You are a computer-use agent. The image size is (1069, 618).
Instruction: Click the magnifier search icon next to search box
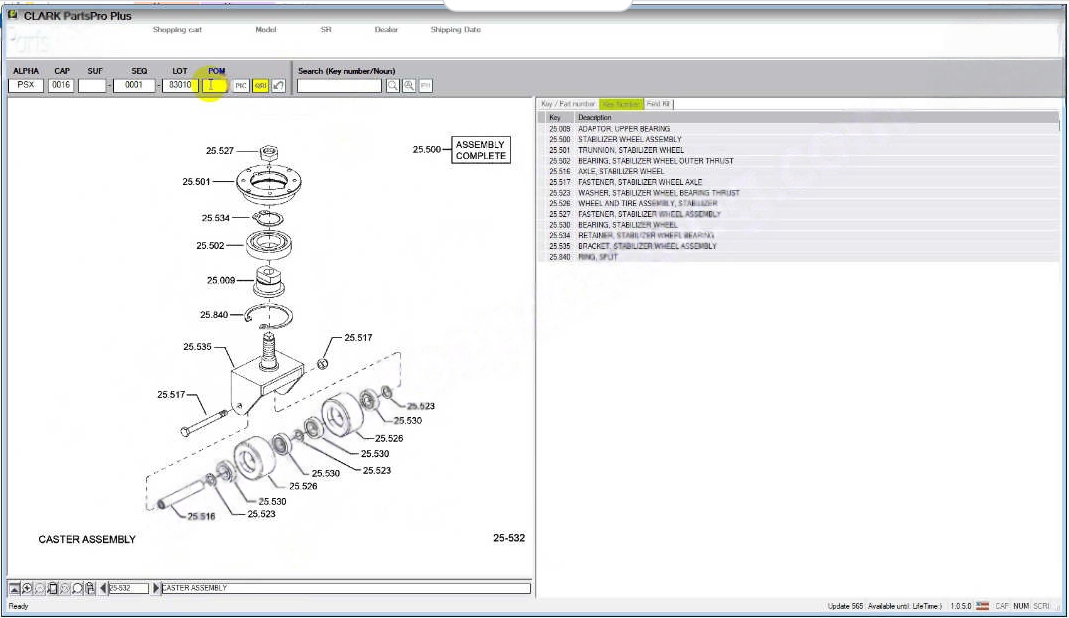tap(393, 86)
